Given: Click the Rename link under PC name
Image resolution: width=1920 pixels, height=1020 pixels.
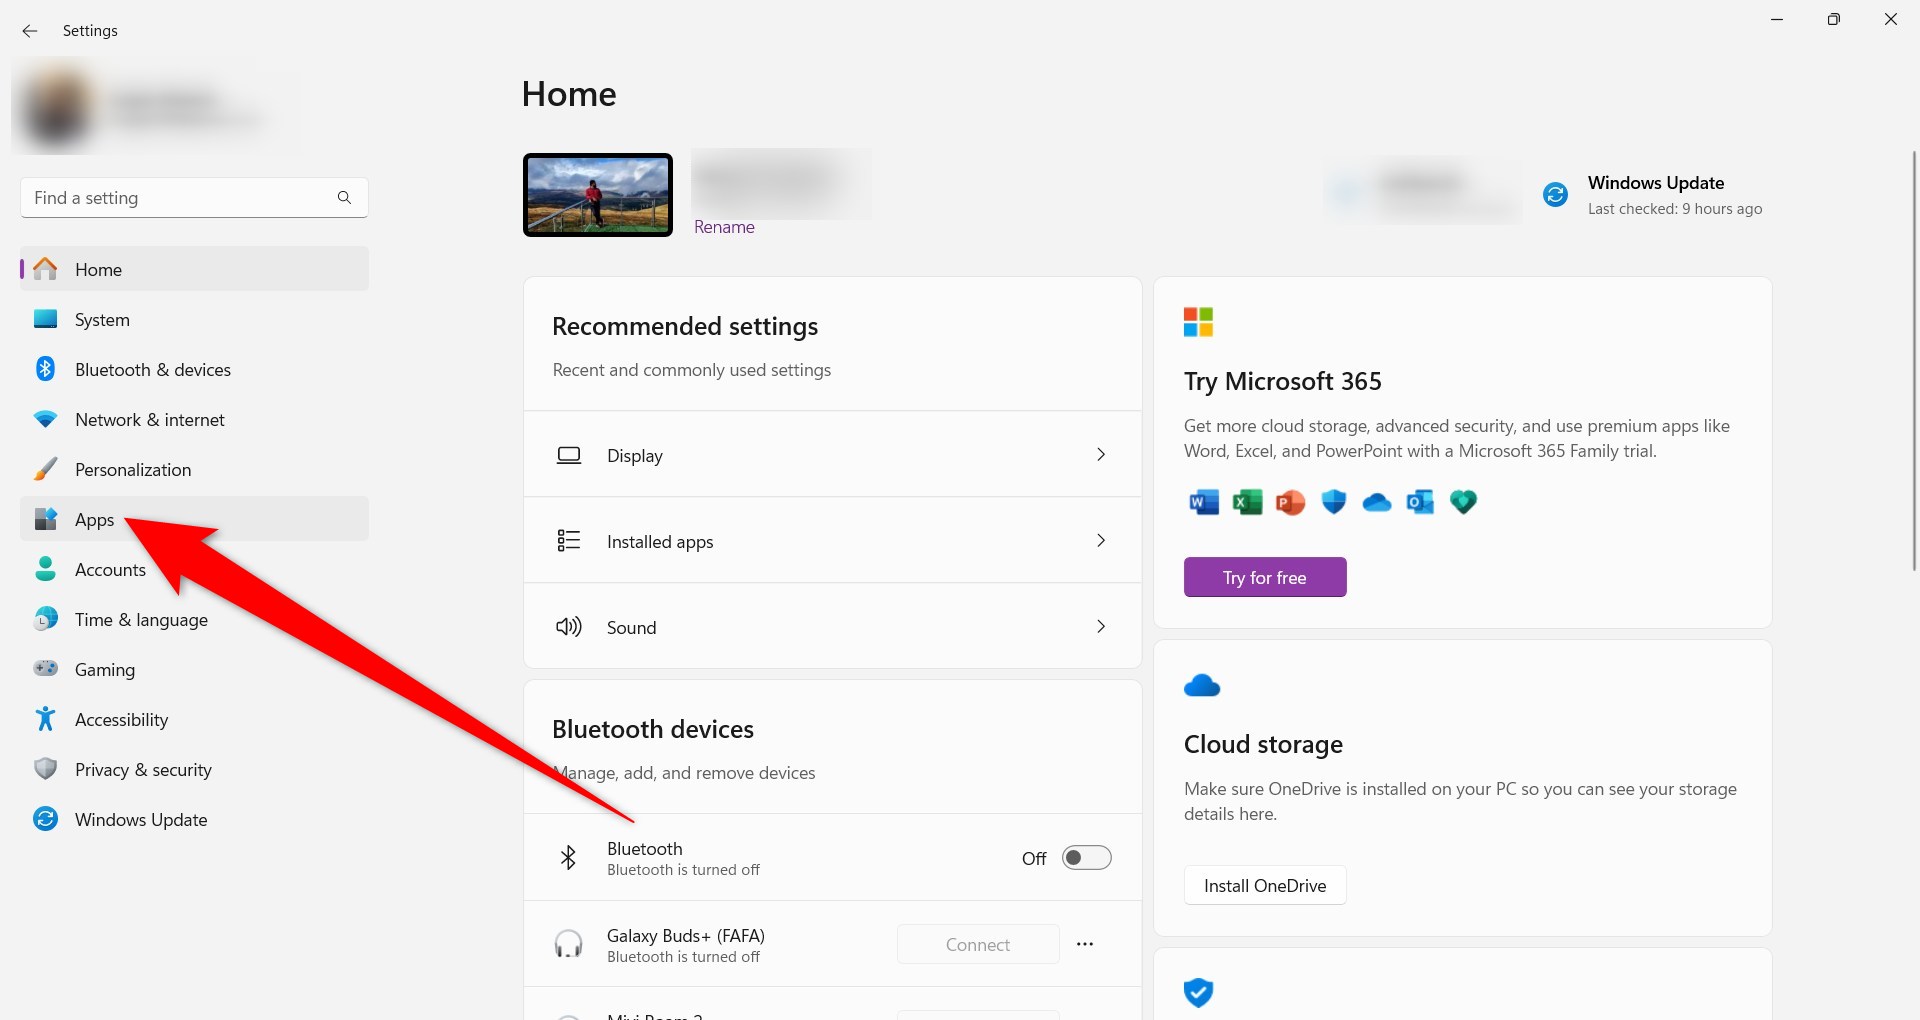Looking at the screenshot, I should [724, 227].
